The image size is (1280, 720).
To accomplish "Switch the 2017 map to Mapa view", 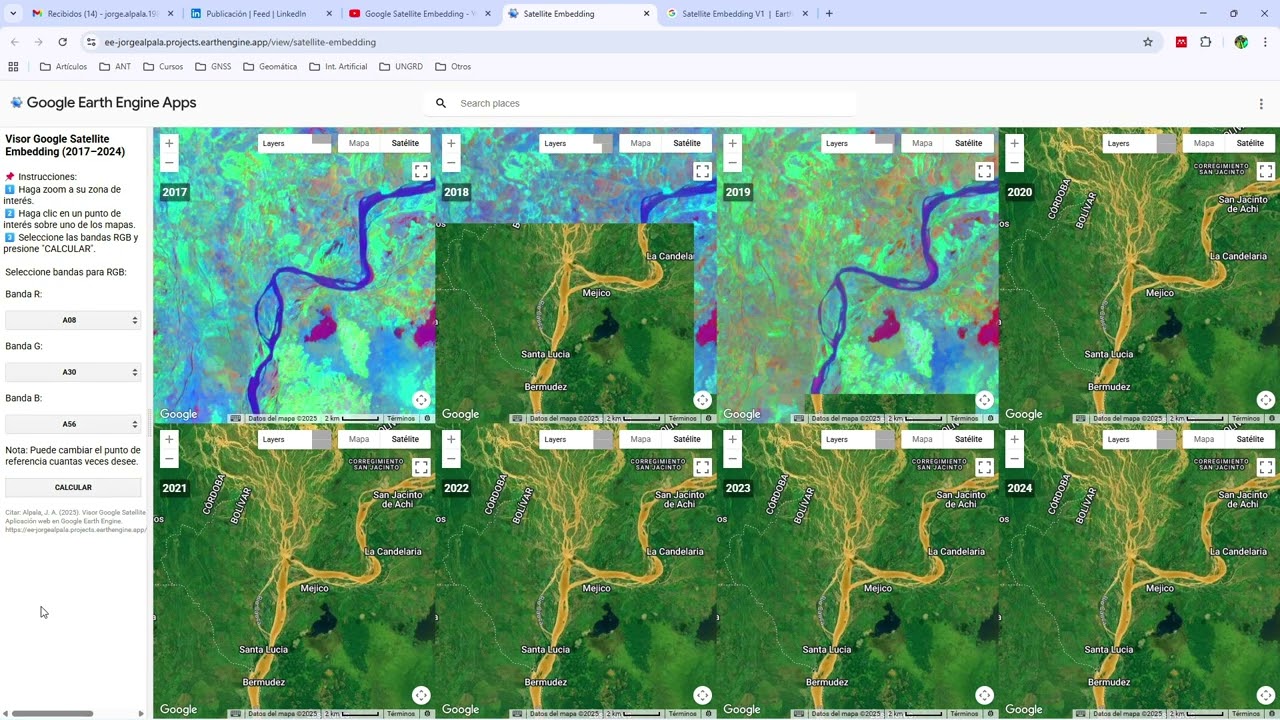I will pyautogui.click(x=359, y=143).
